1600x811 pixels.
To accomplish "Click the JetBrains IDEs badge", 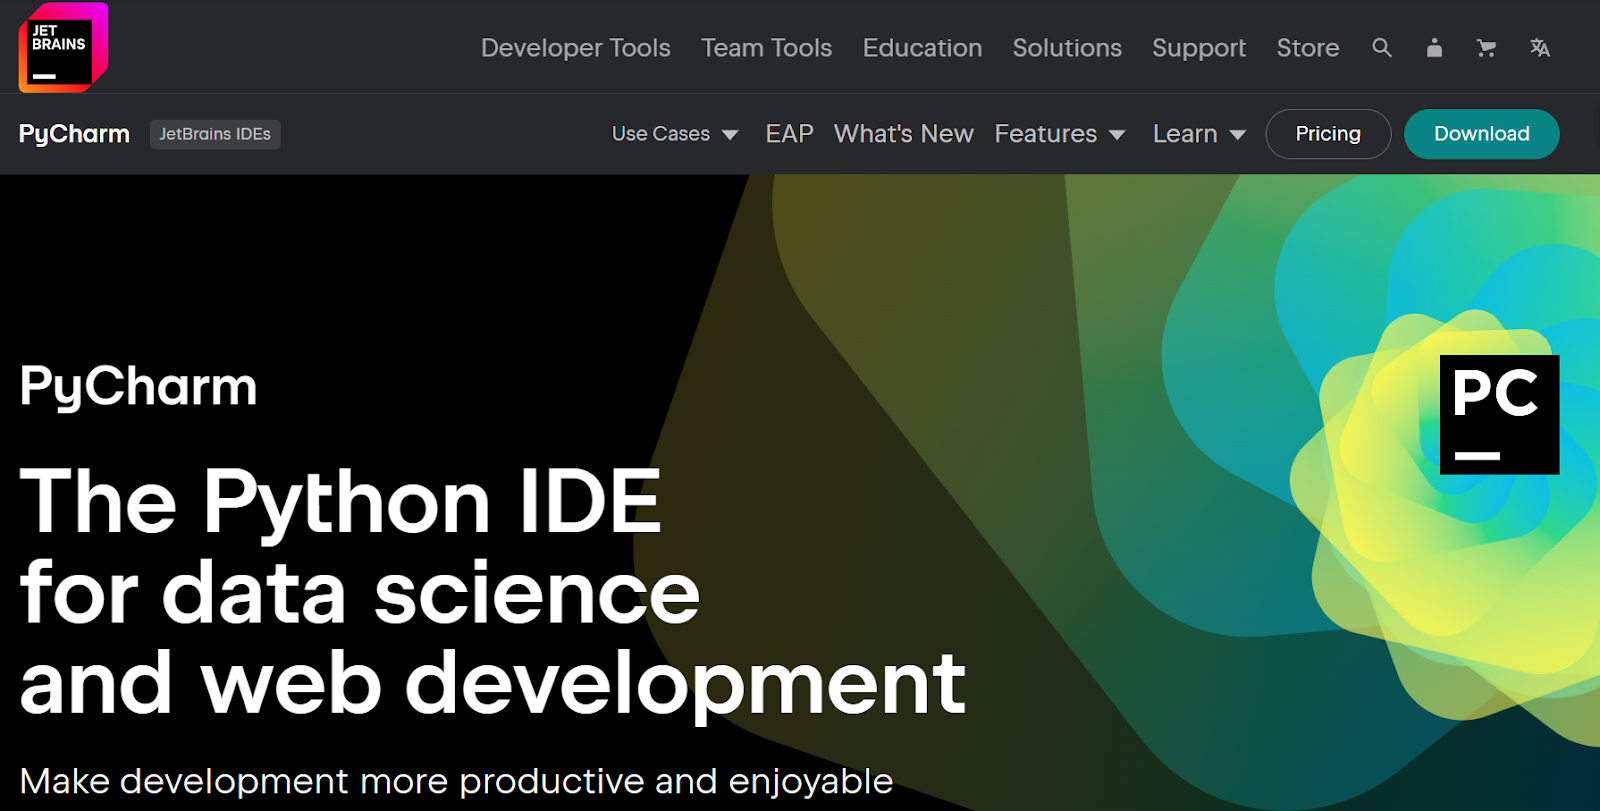I will (215, 134).
